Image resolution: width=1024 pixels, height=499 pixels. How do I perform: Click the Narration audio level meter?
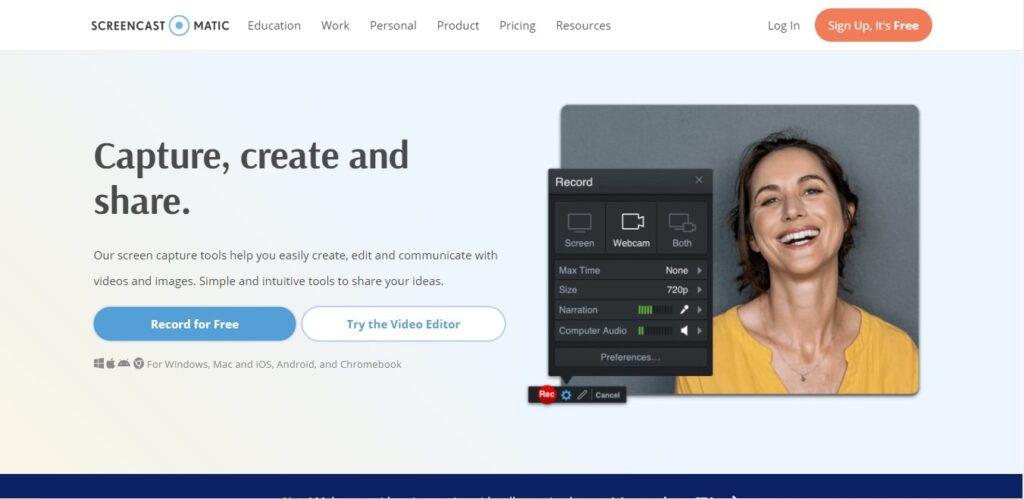pyautogui.click(x=654, y=310)
